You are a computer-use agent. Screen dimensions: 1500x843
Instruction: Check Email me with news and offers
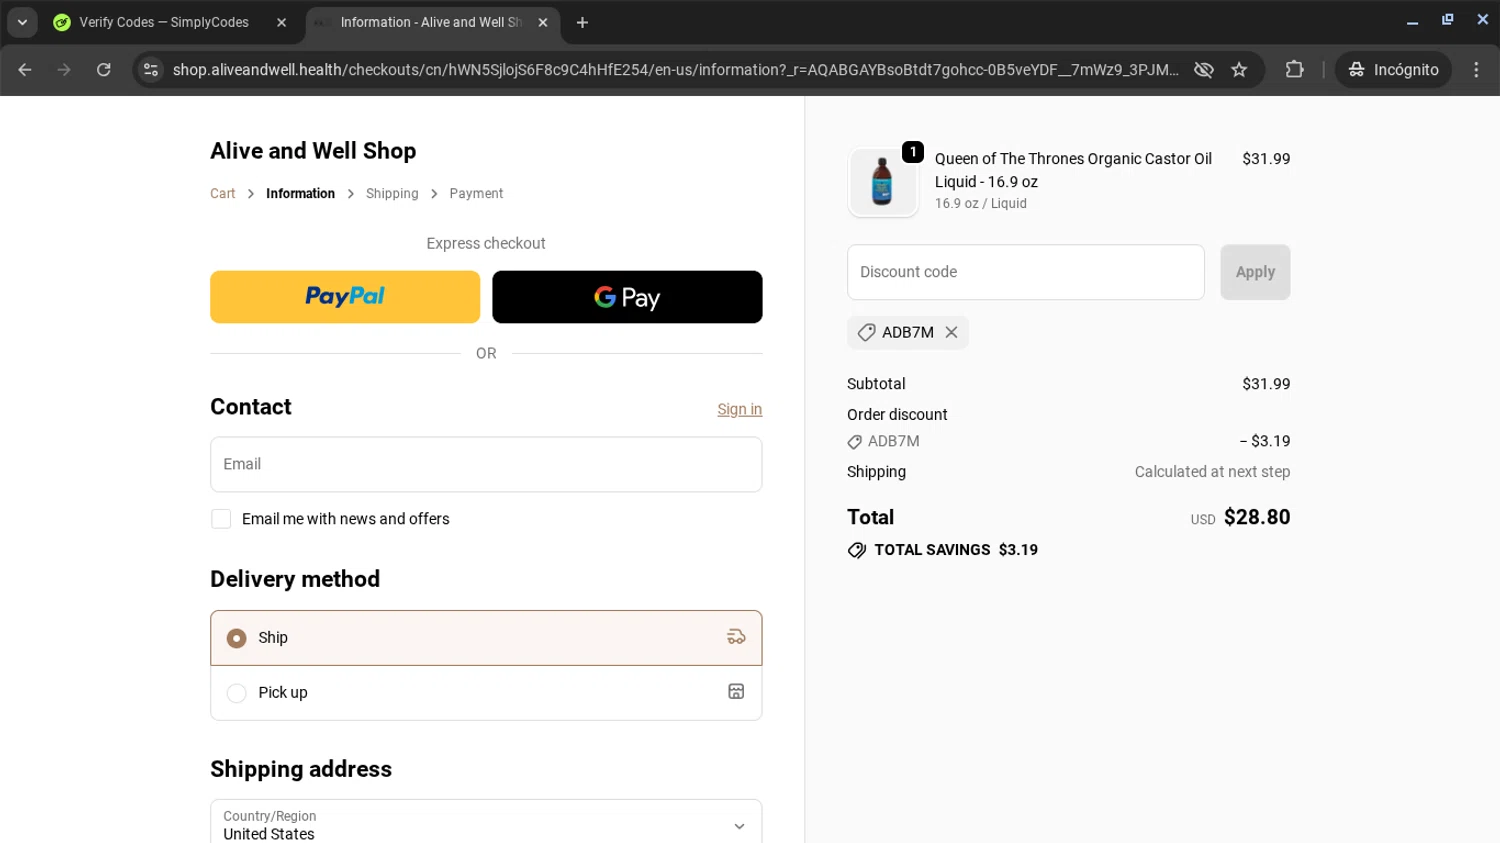[221, 519]
